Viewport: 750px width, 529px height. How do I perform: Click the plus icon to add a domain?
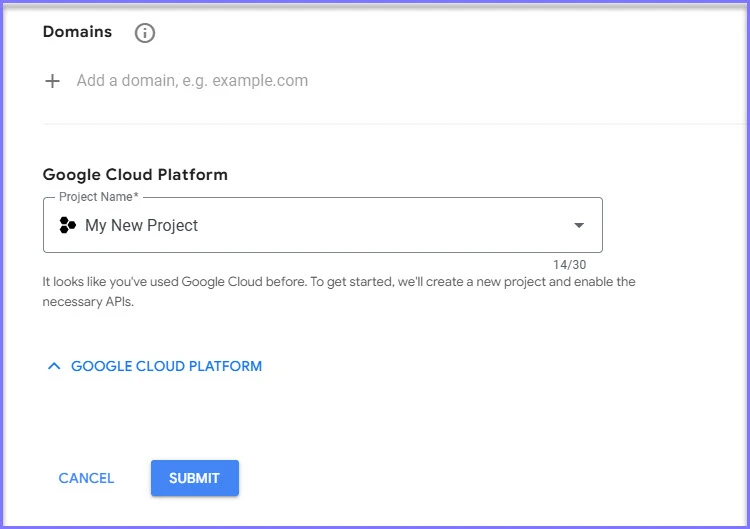tap(53, 81)
